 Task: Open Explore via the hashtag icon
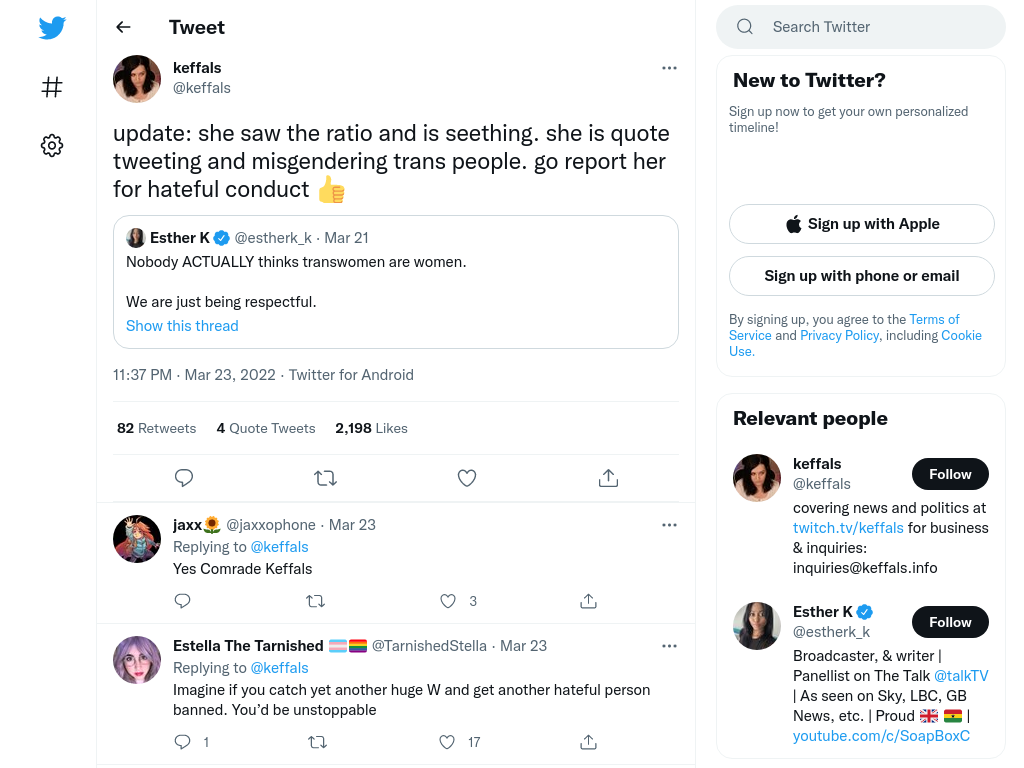tap(52, 87)
